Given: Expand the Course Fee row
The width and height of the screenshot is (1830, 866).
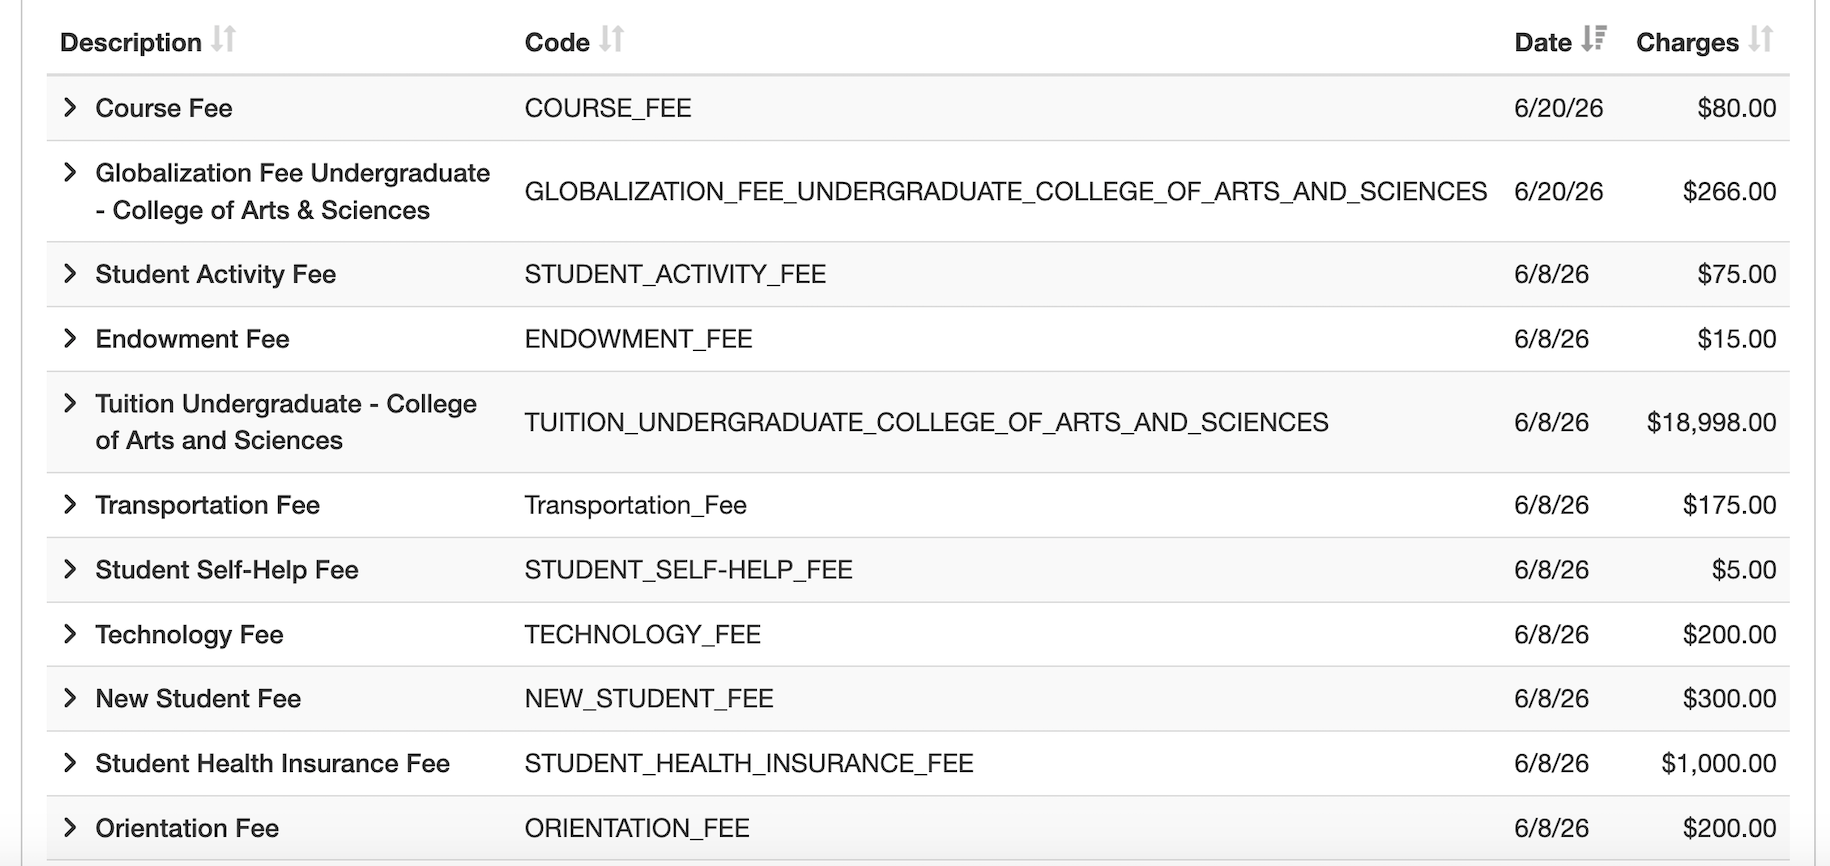Looking at the screenshot, I should (70, 107).
